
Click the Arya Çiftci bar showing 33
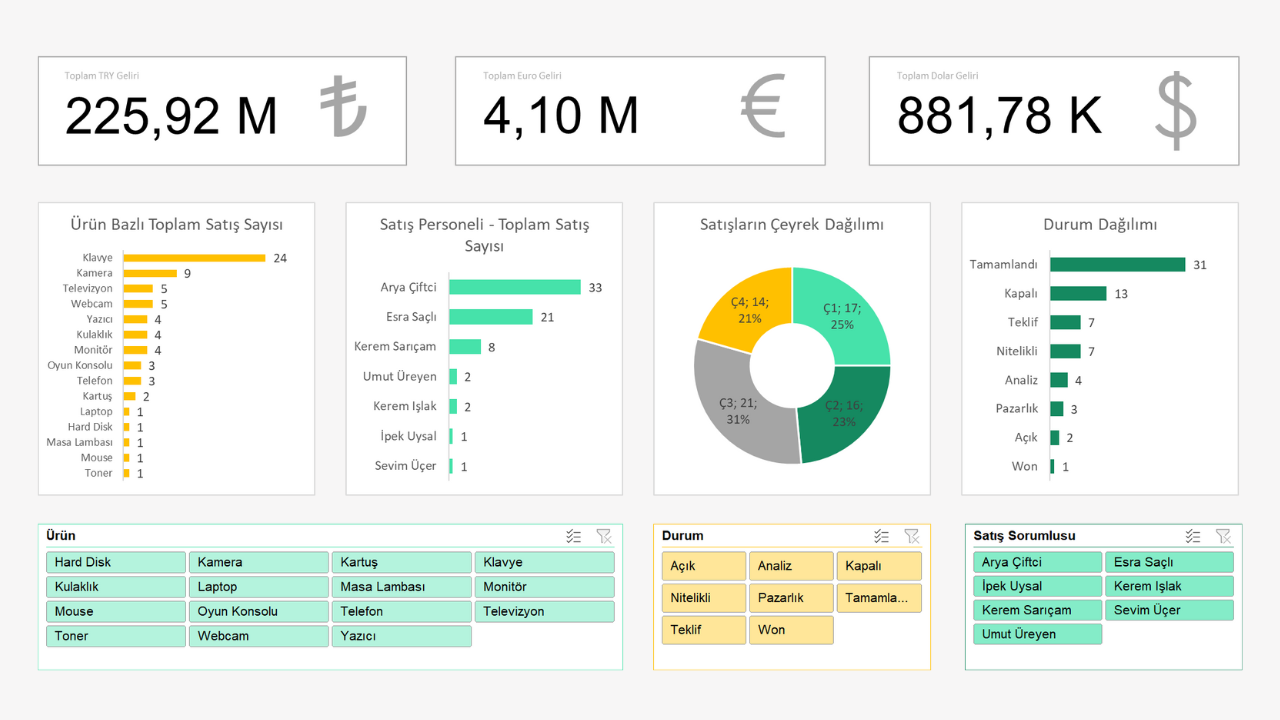(x=515, y=287)
